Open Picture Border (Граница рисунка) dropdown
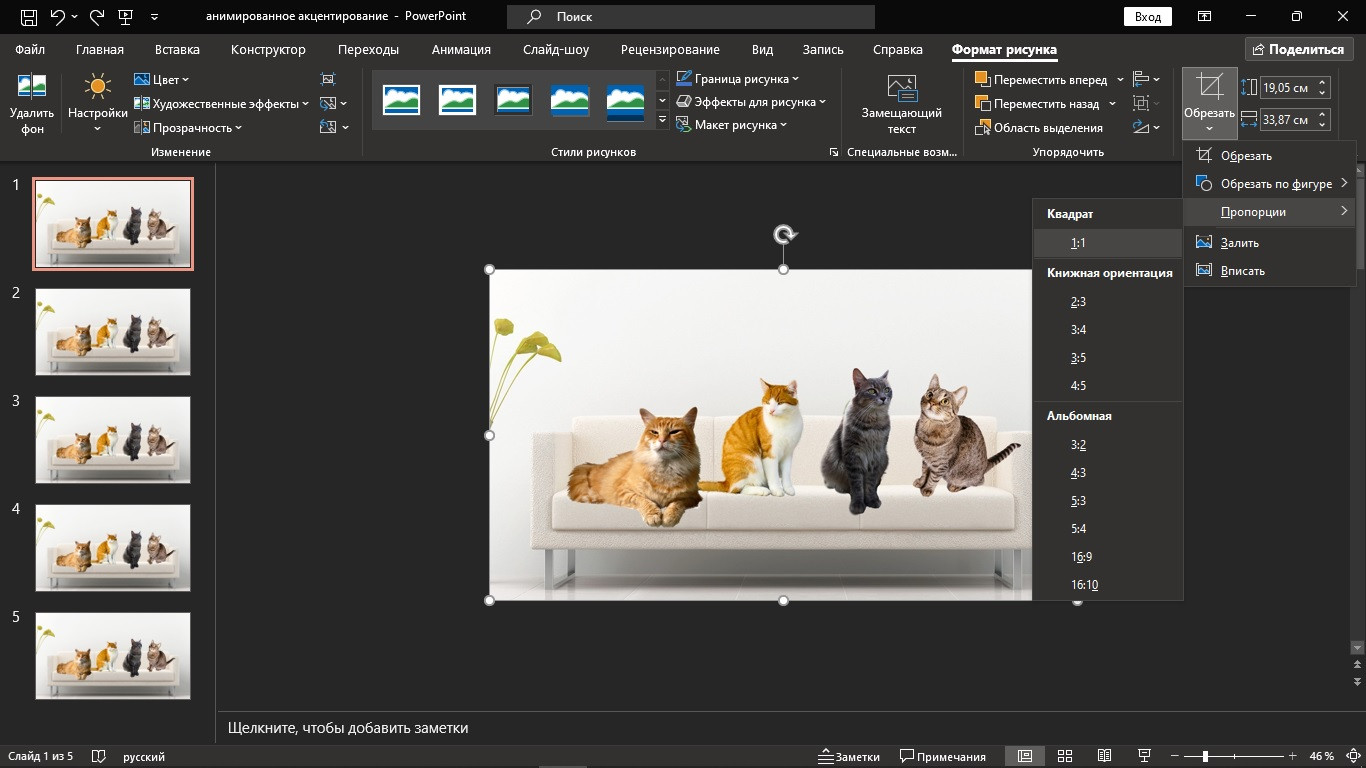The image size is (1366, 768). [x=738, y=79]
